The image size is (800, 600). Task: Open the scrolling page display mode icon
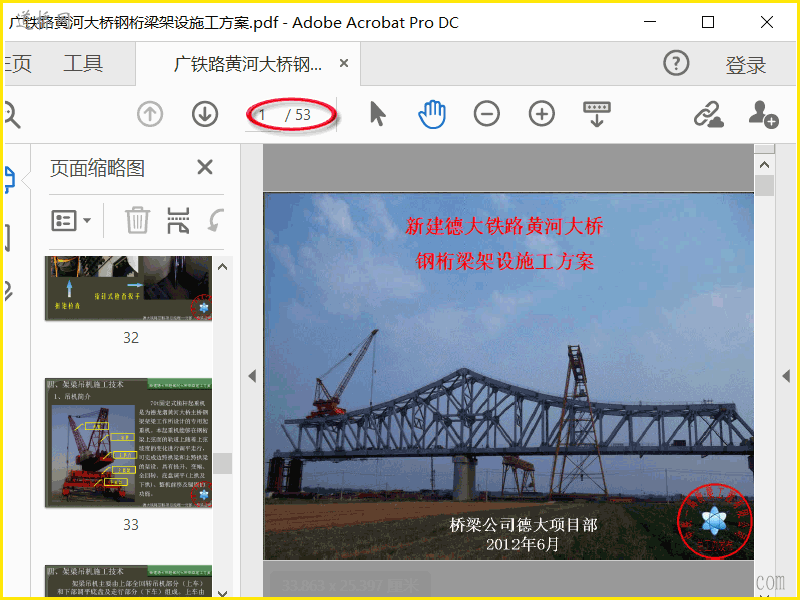click(597, 114)
